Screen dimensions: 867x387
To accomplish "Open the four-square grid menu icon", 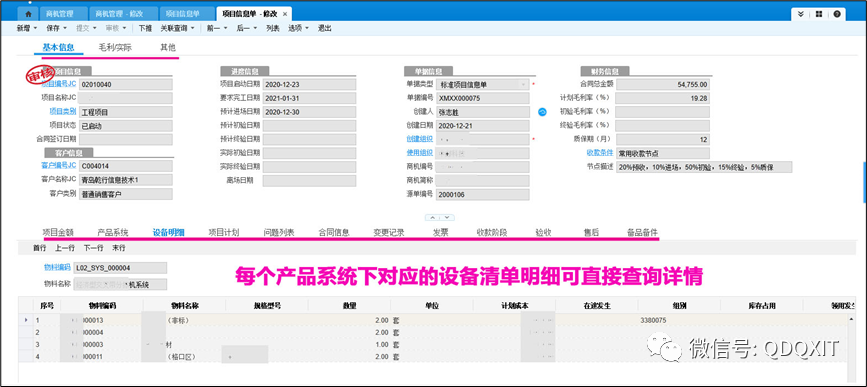I will 819,14.
